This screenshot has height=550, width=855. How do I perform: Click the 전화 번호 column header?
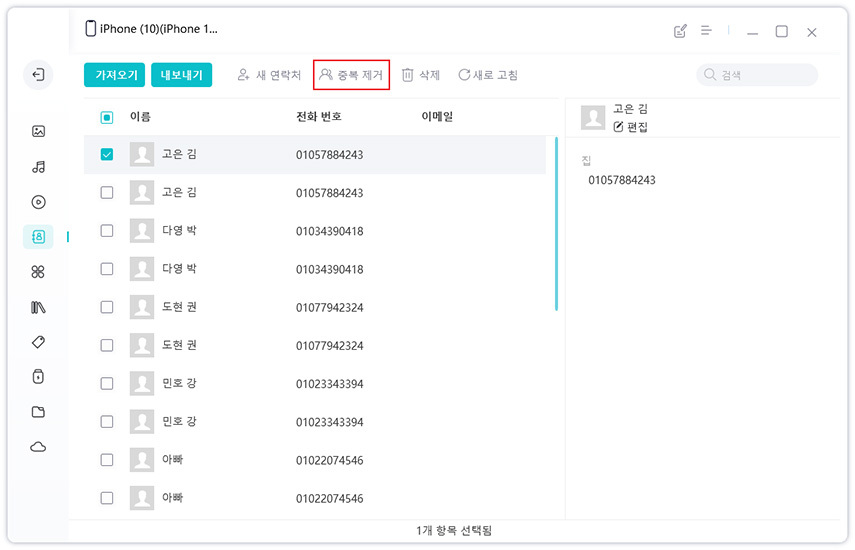pos(318,117)
